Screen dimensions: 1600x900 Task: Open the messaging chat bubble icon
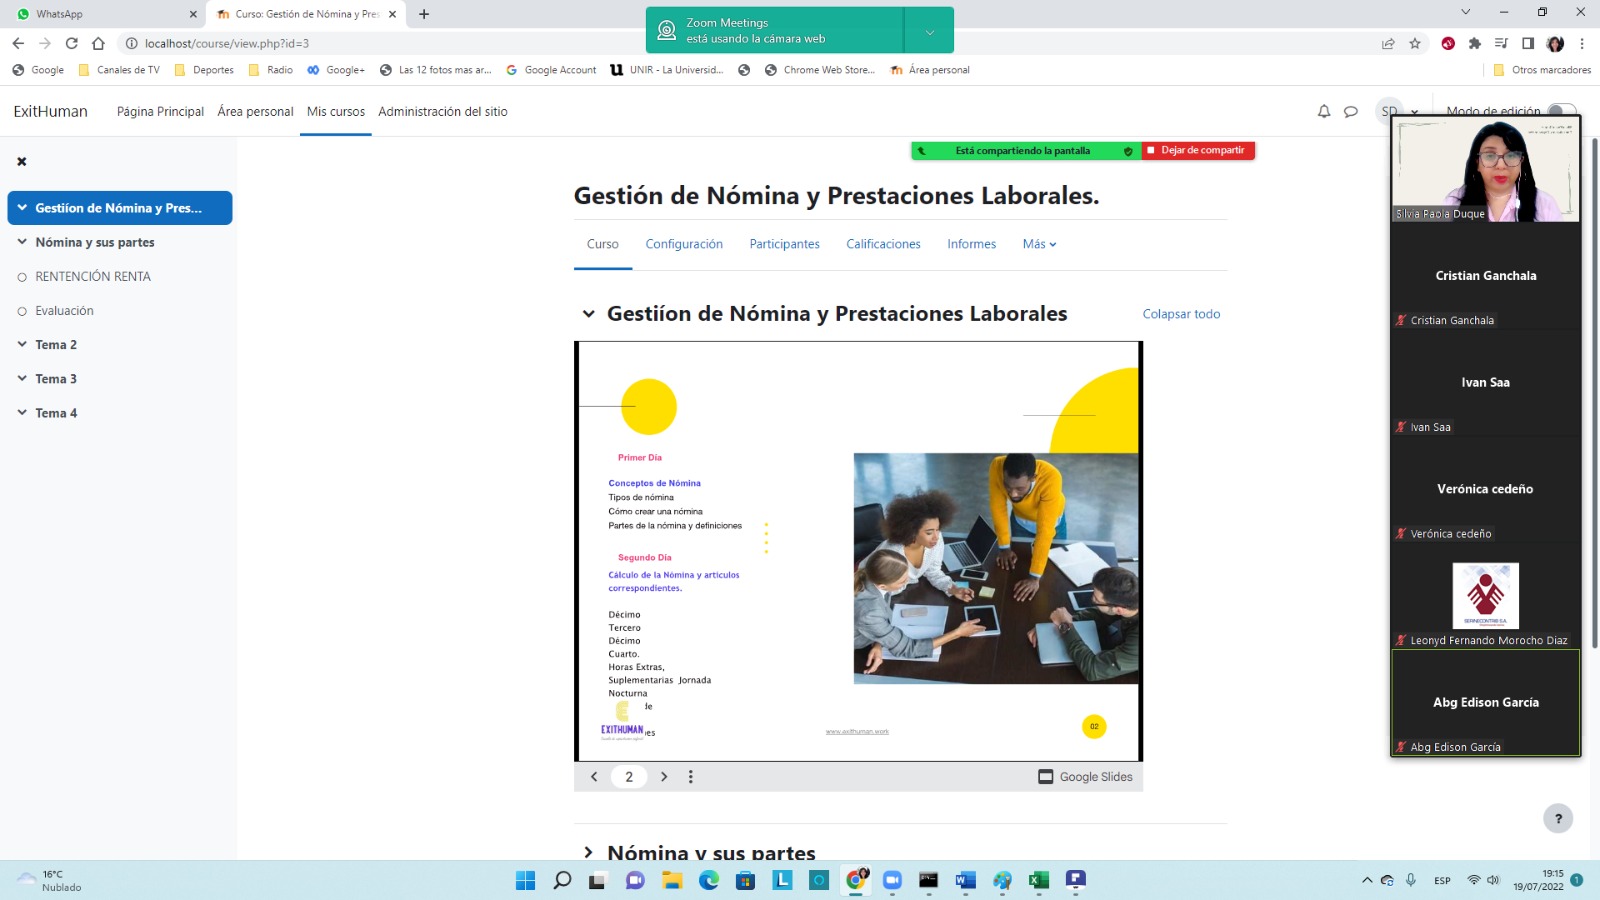coord(1351,112)
